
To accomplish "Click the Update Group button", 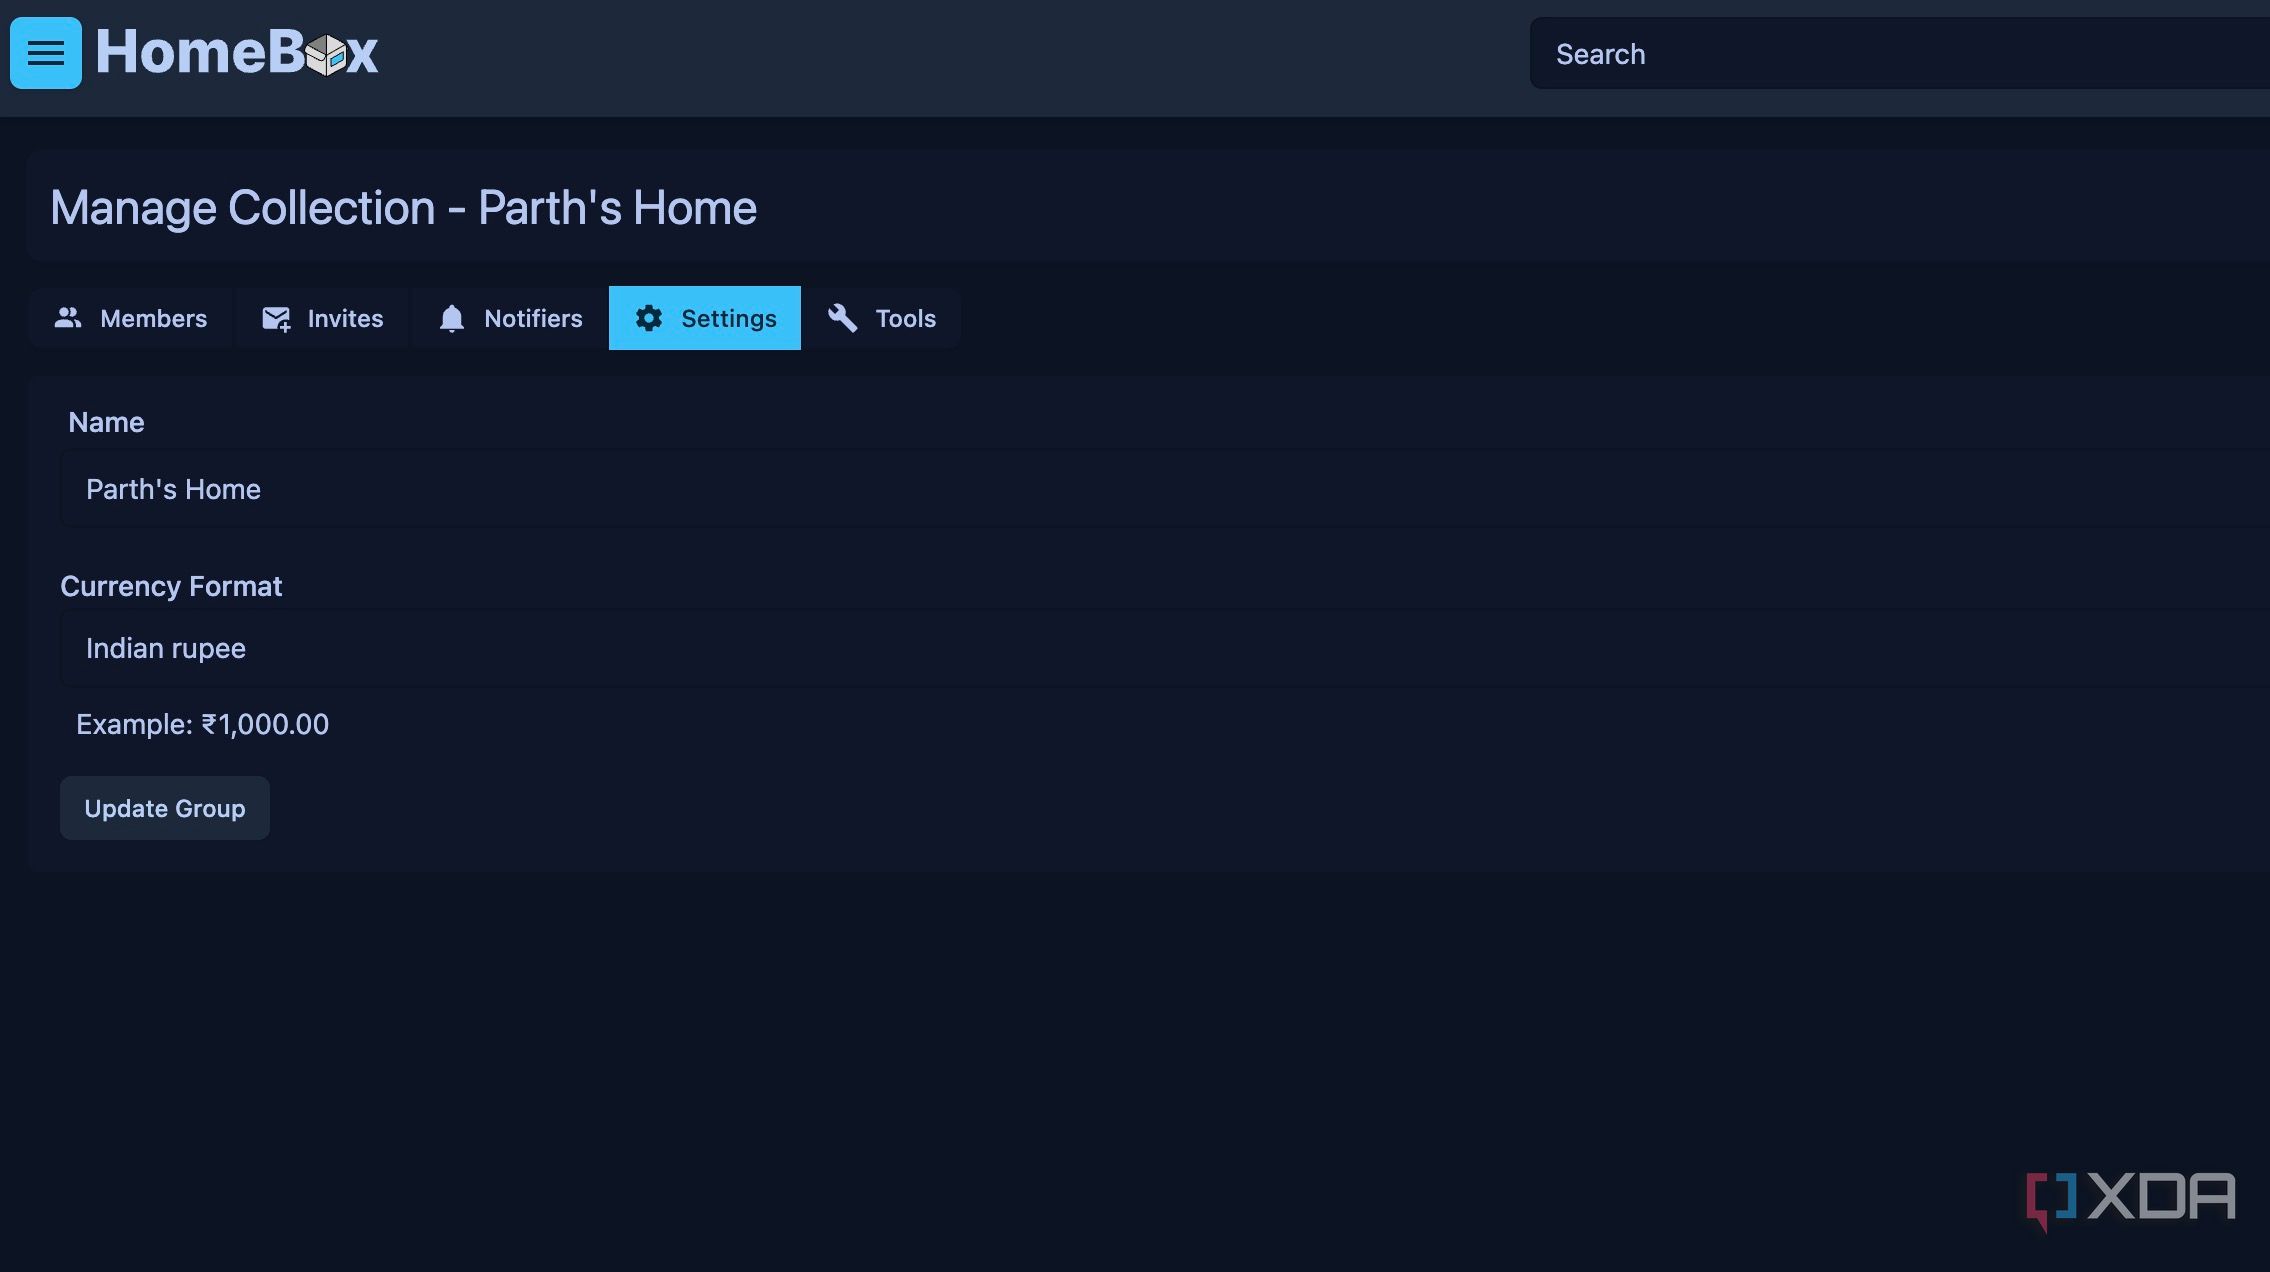I will 165,808.
